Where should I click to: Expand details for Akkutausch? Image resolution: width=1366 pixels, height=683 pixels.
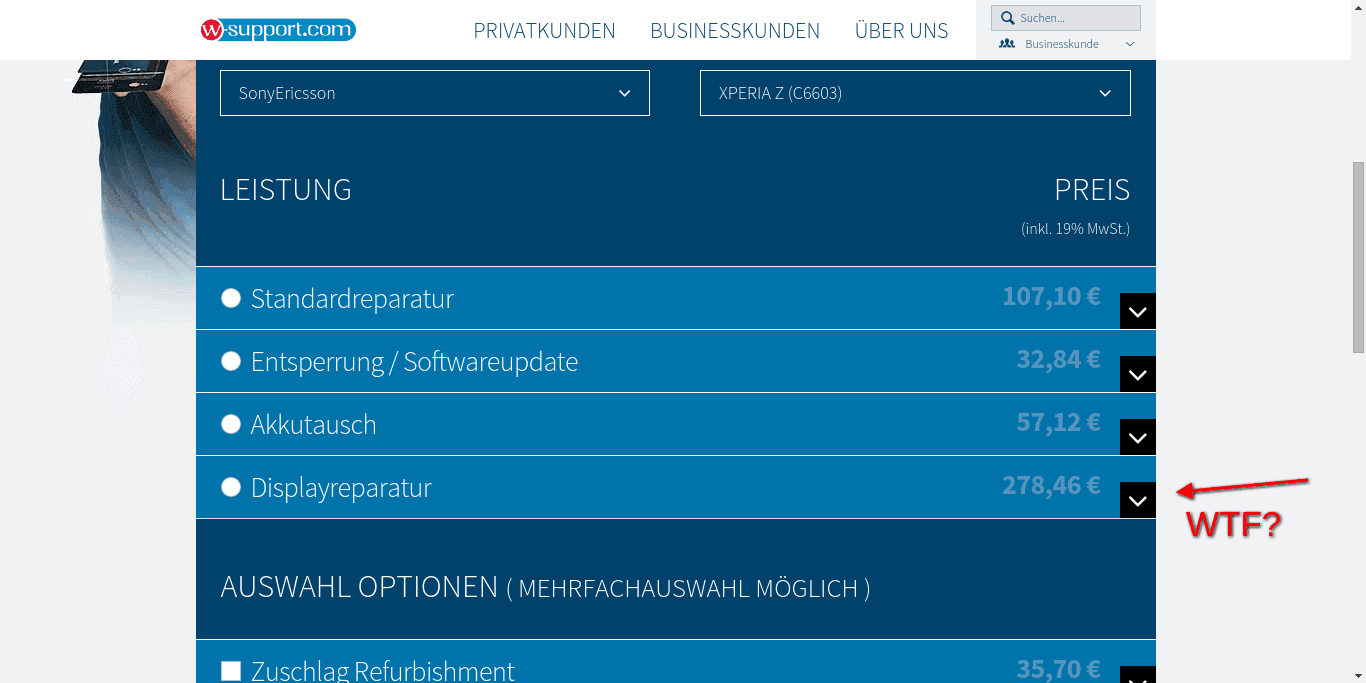tap(1138, 437)
